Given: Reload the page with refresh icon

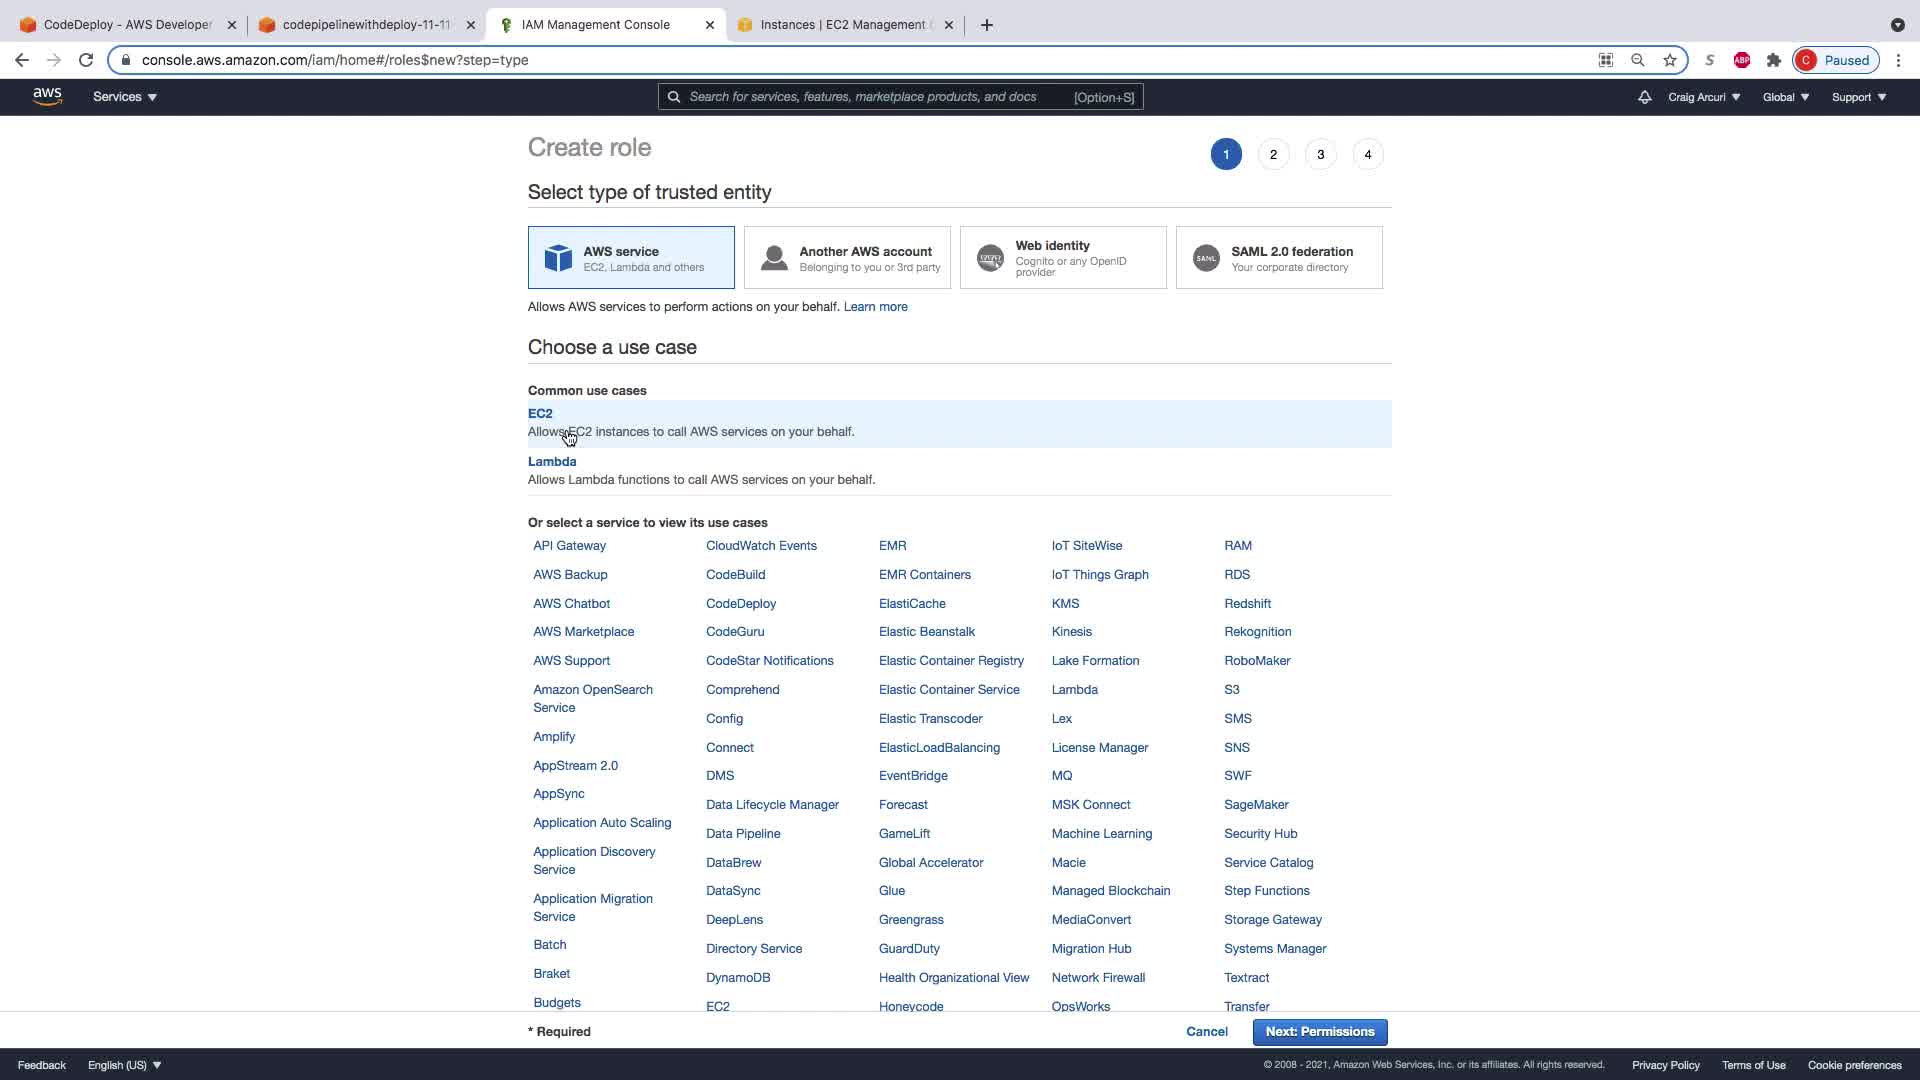Looking at the screenshot, I should click(x=86, y=60).
